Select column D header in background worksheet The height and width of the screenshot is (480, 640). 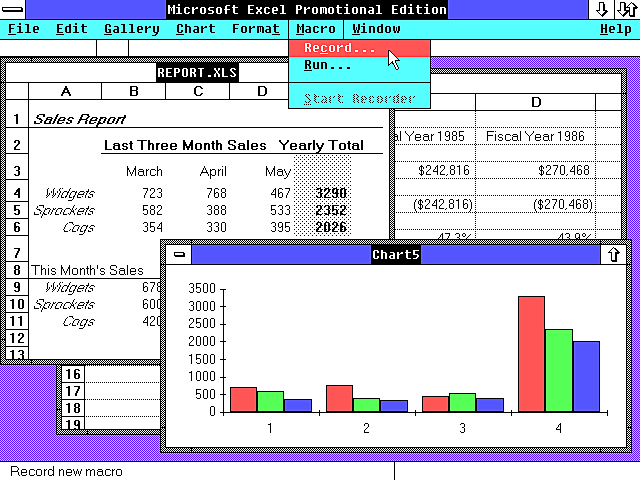point(536,102)
